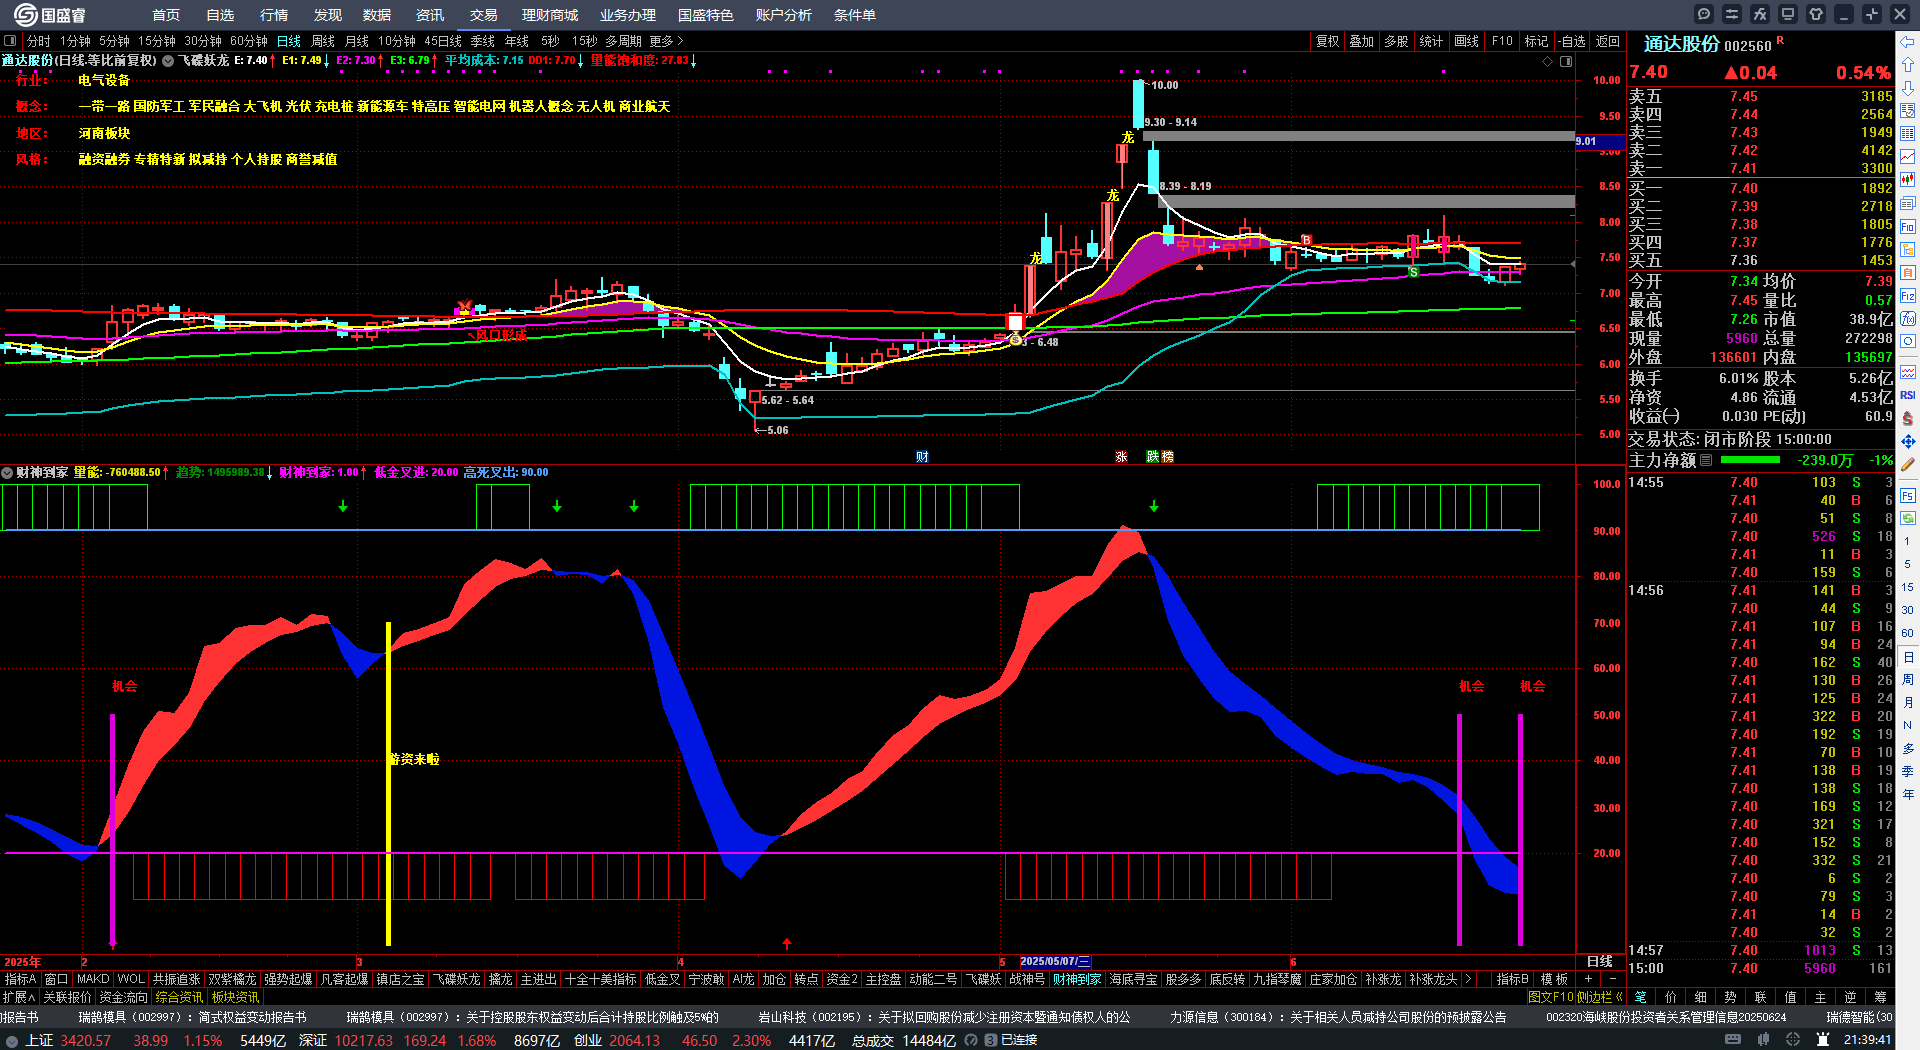Switch to 60分钟 period tab
1920x1050 pixels.
point(249,41)
